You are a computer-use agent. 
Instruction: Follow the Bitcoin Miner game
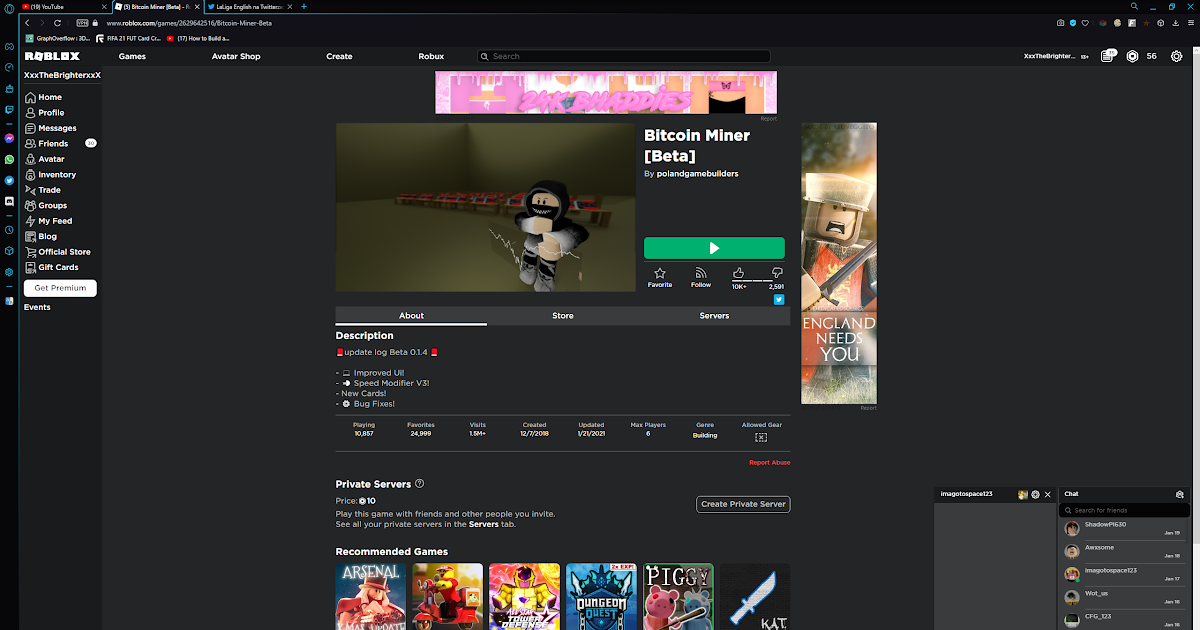(701, 277)
